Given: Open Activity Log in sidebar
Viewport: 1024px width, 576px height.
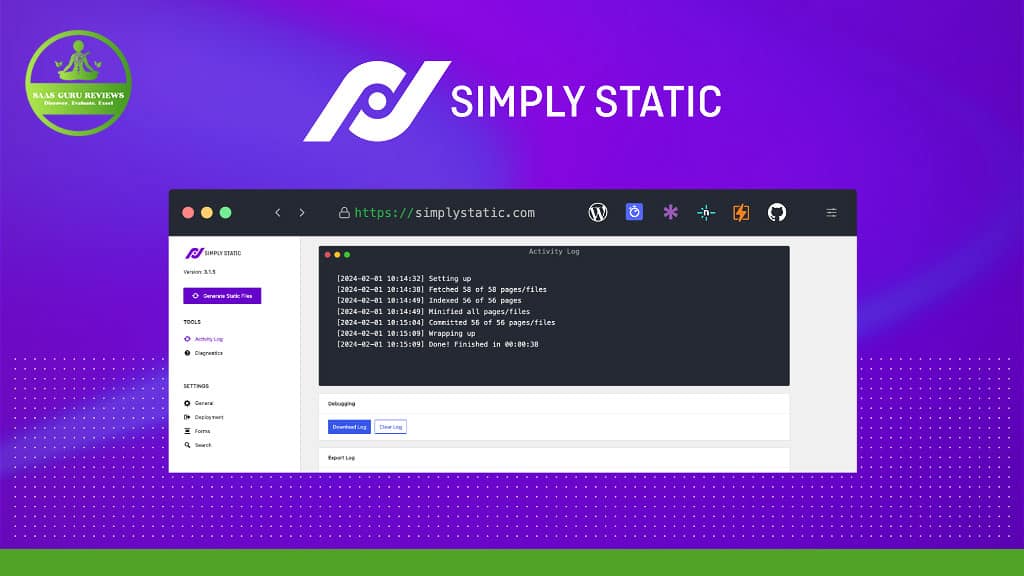Looking at the screenshot, I should (x=208, y=339).
